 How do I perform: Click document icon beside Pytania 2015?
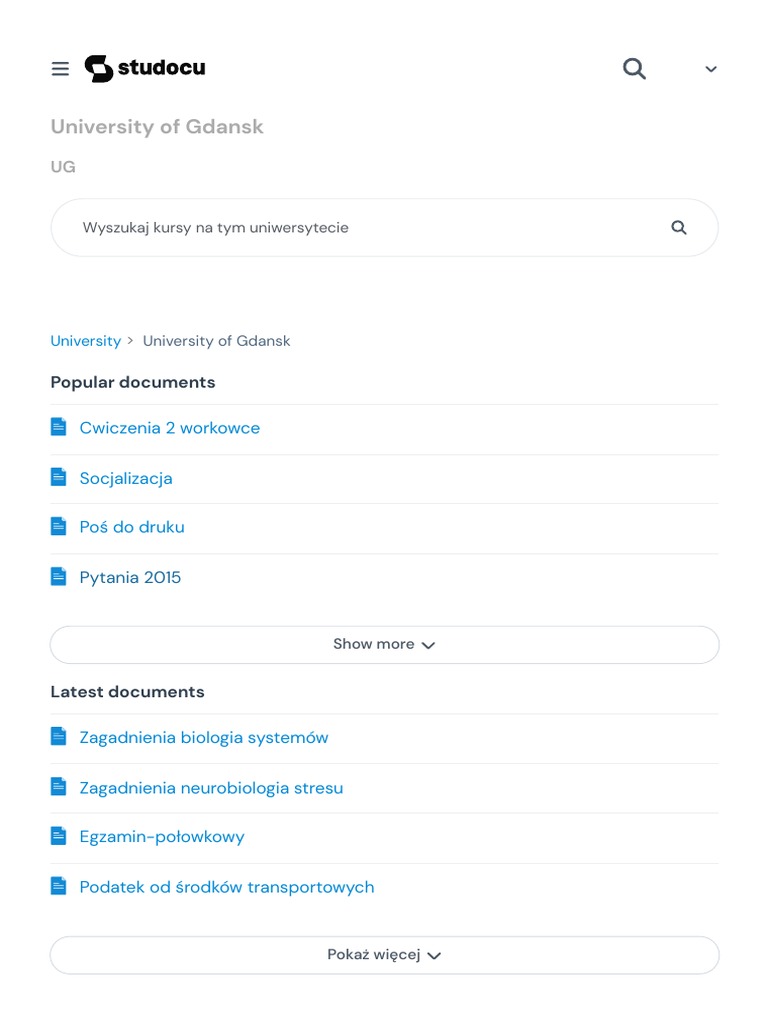click(x=59, y=576)
